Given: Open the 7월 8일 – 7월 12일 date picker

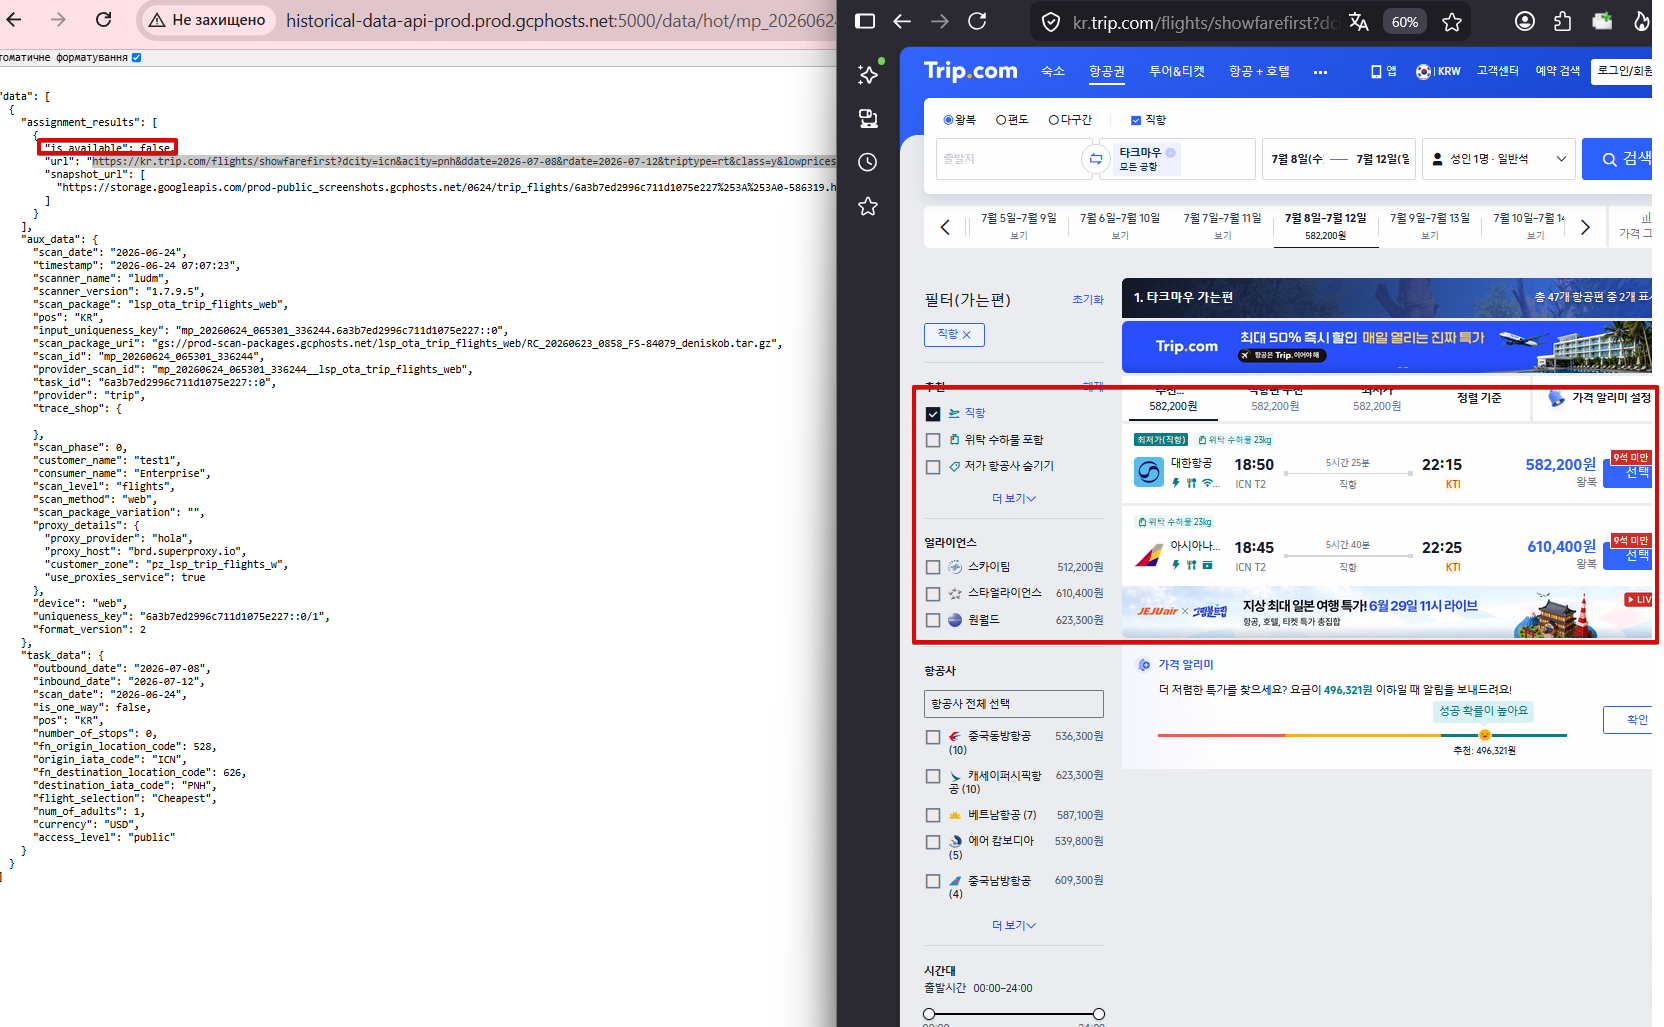Looking at the screenshot, I should click(x=1339, y=159).
